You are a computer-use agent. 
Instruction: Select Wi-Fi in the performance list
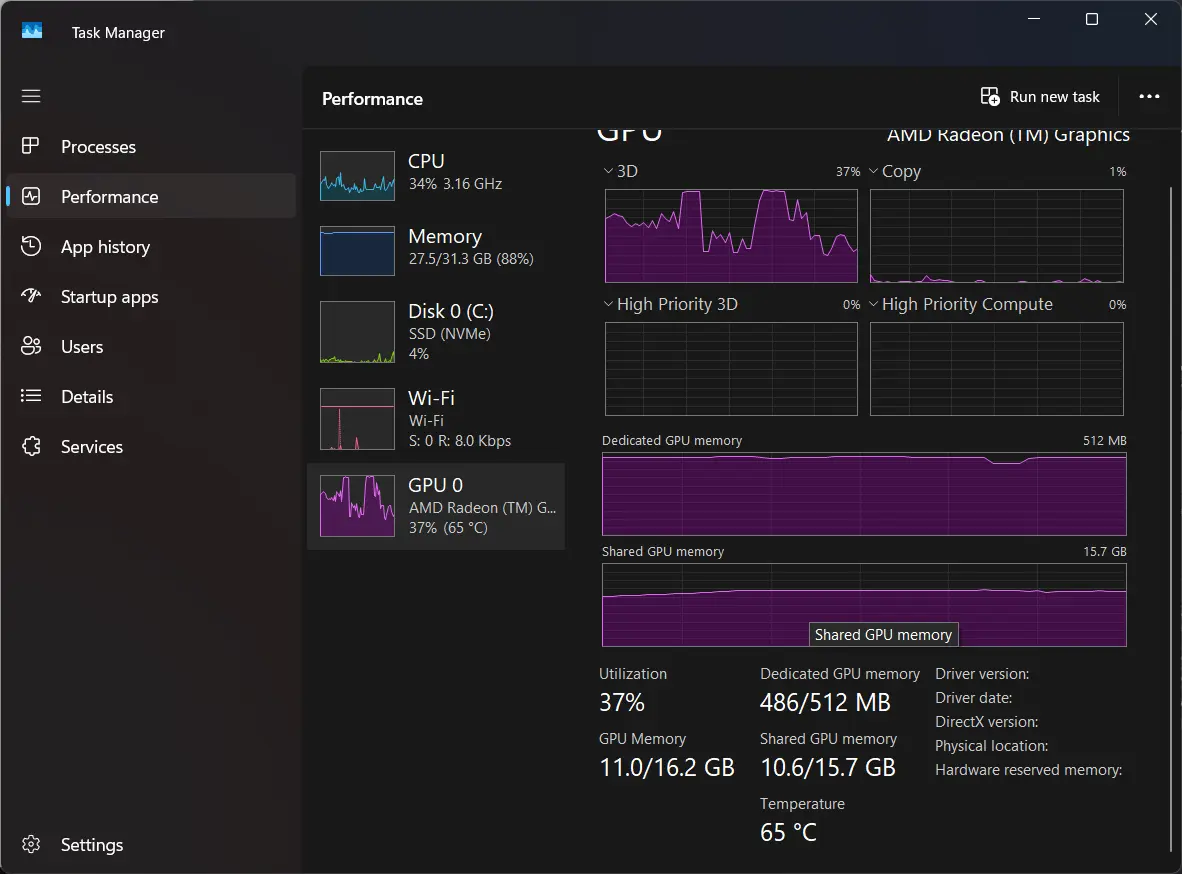pos(435,418)
